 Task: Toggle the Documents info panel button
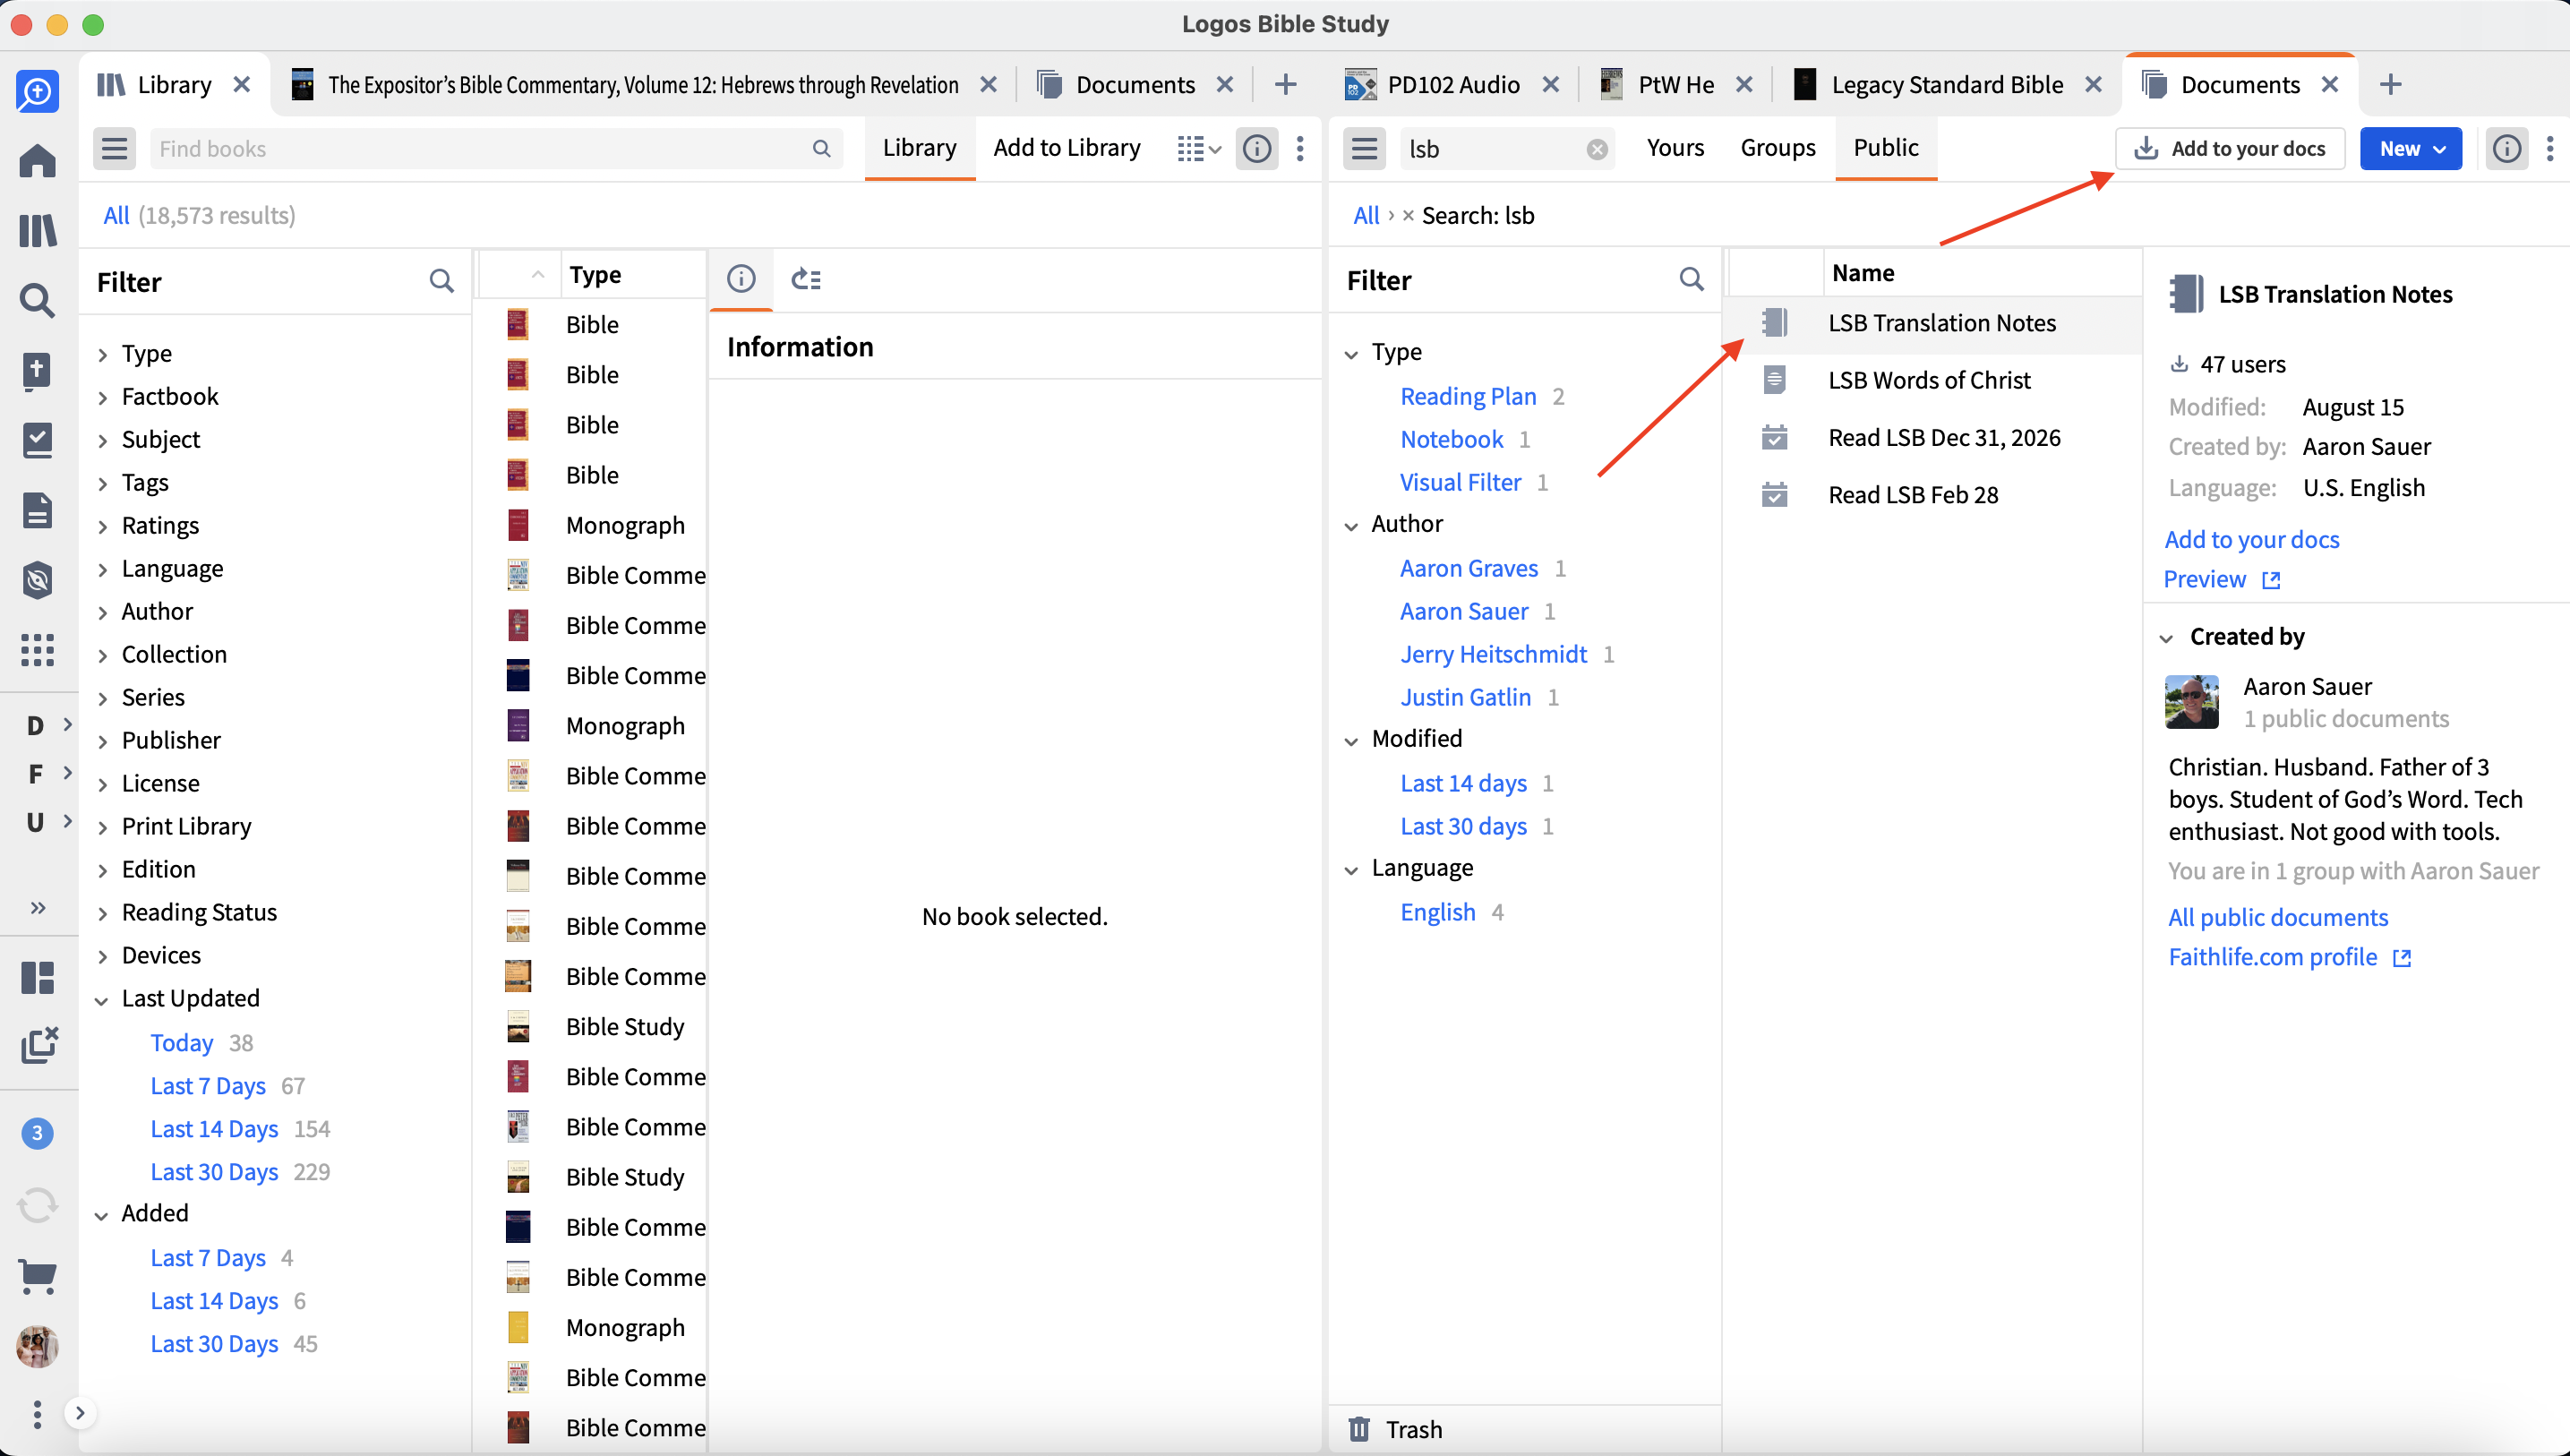[x=2506, y=149]
